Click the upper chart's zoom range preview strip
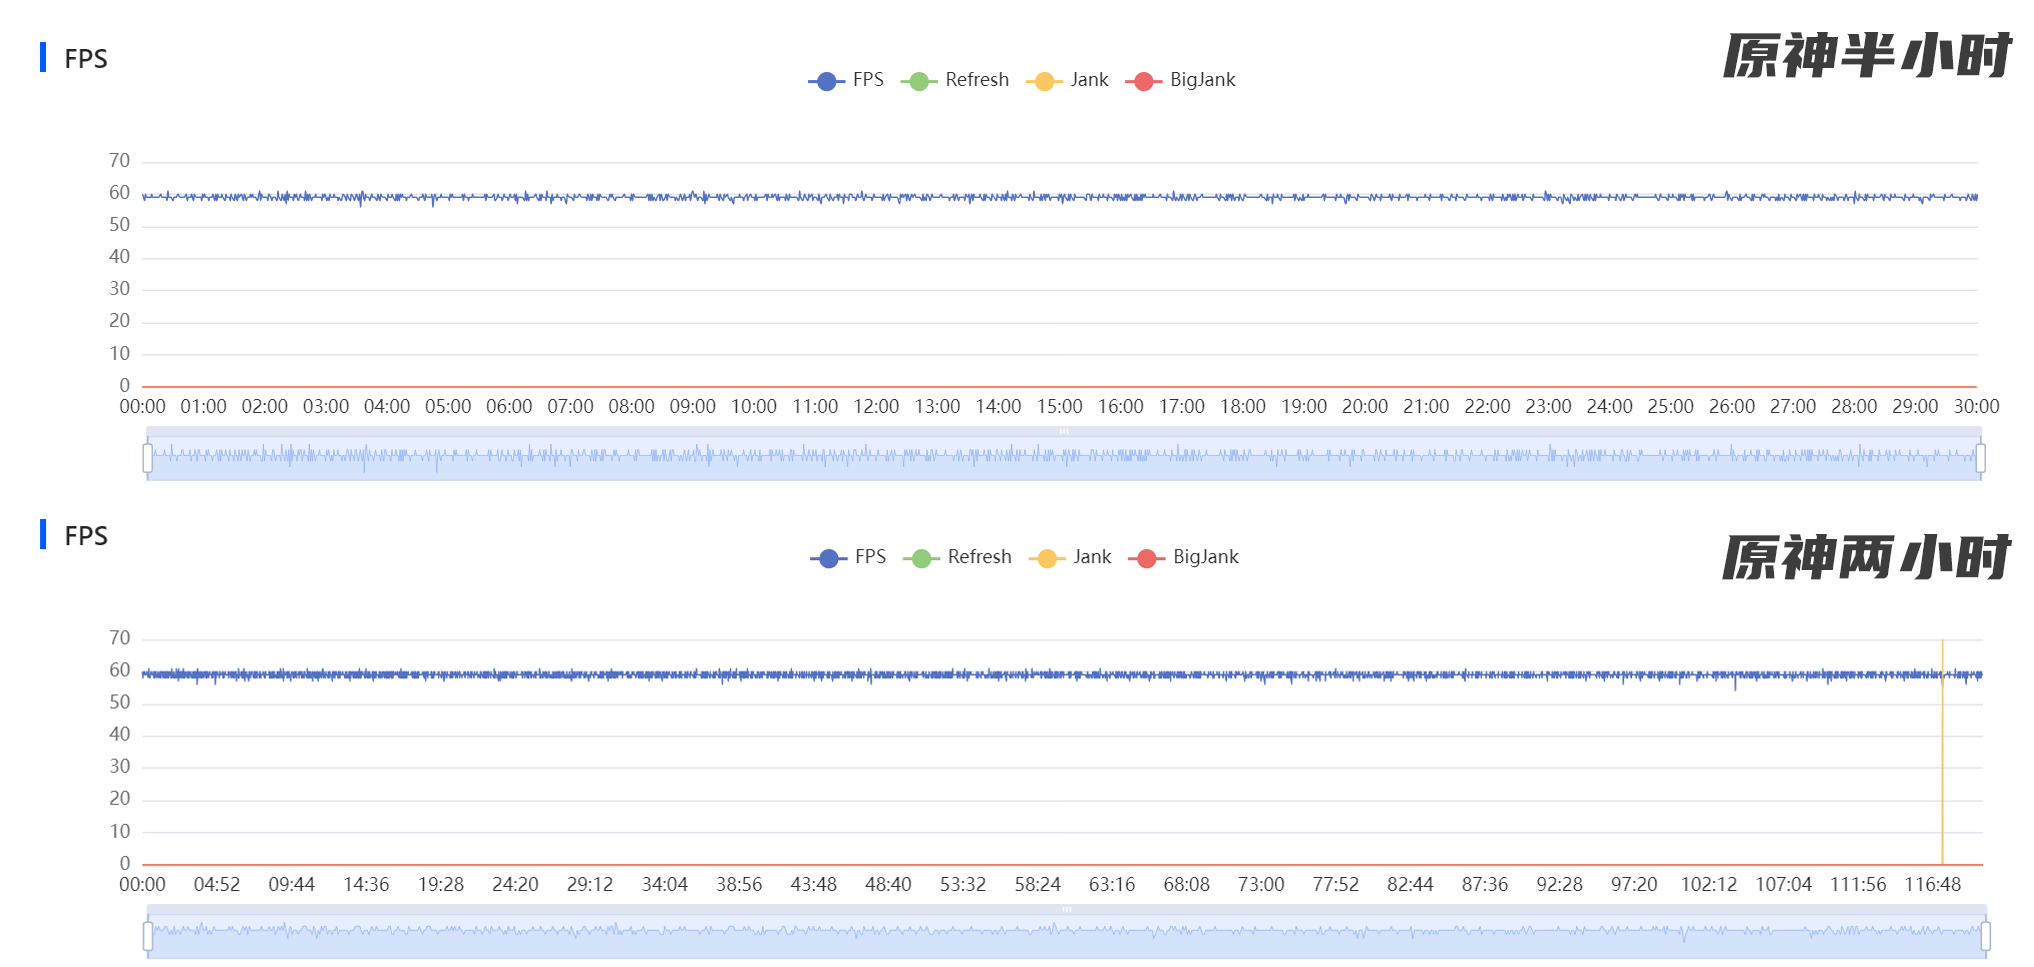Screen dimensions: 2034x967 tap(1064, 458)
